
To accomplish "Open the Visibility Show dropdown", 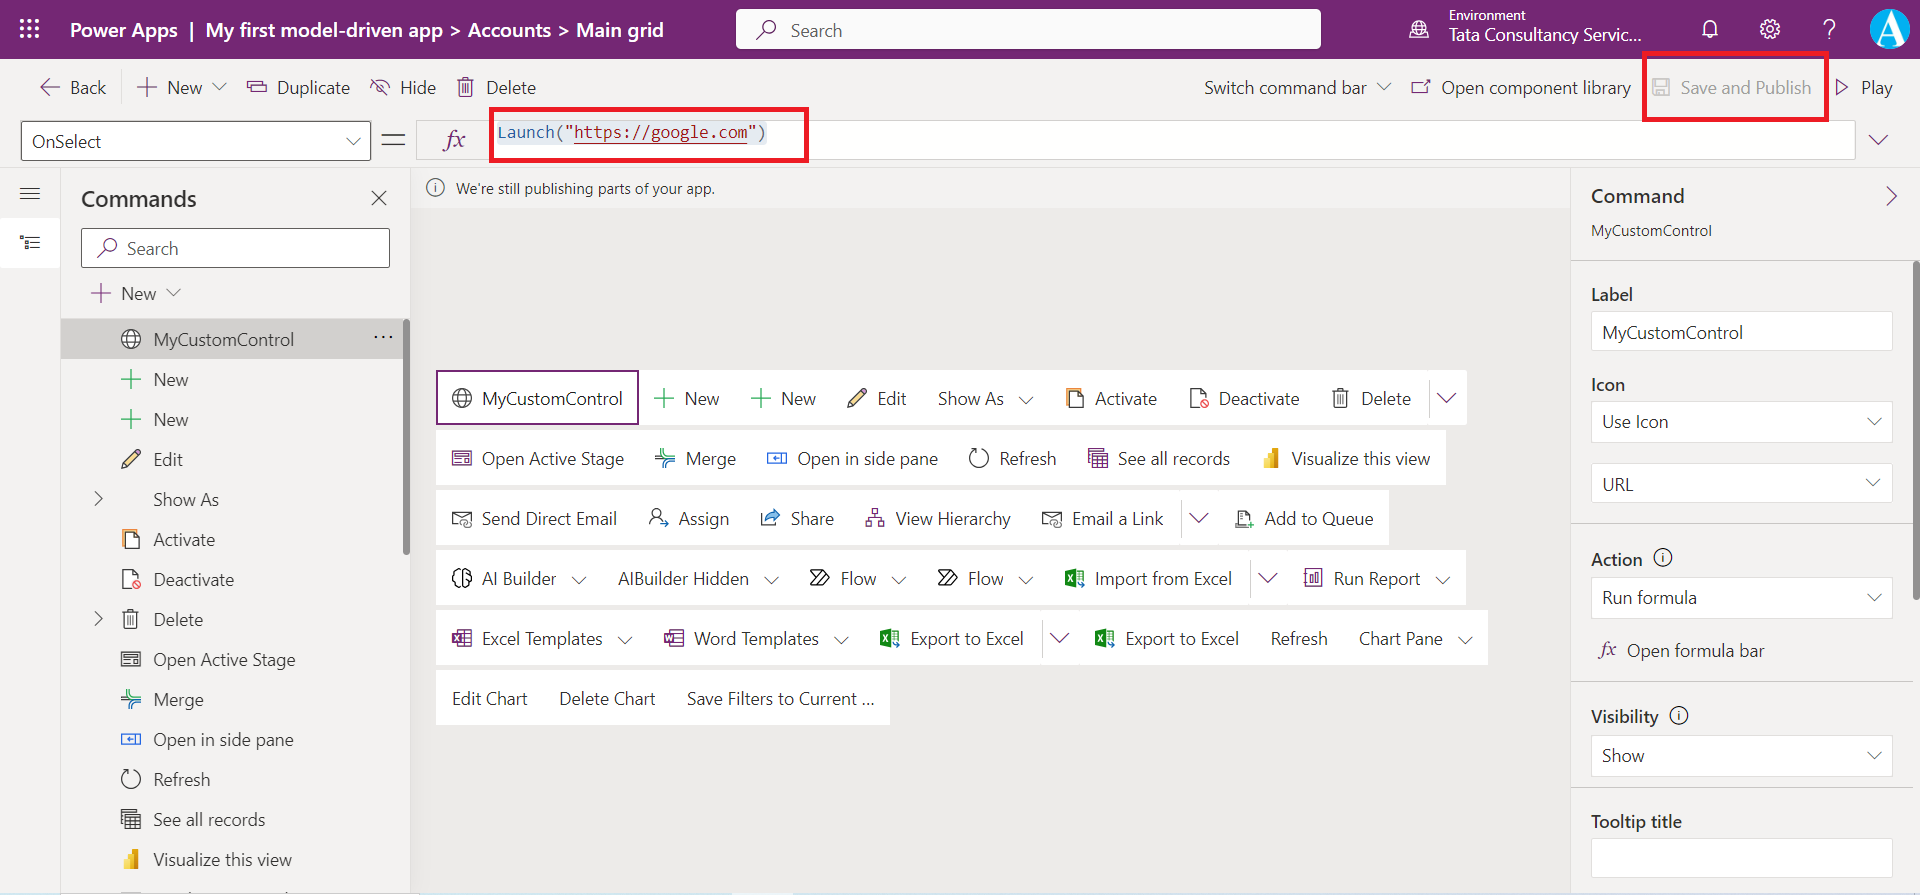I will click(1741, 756).
